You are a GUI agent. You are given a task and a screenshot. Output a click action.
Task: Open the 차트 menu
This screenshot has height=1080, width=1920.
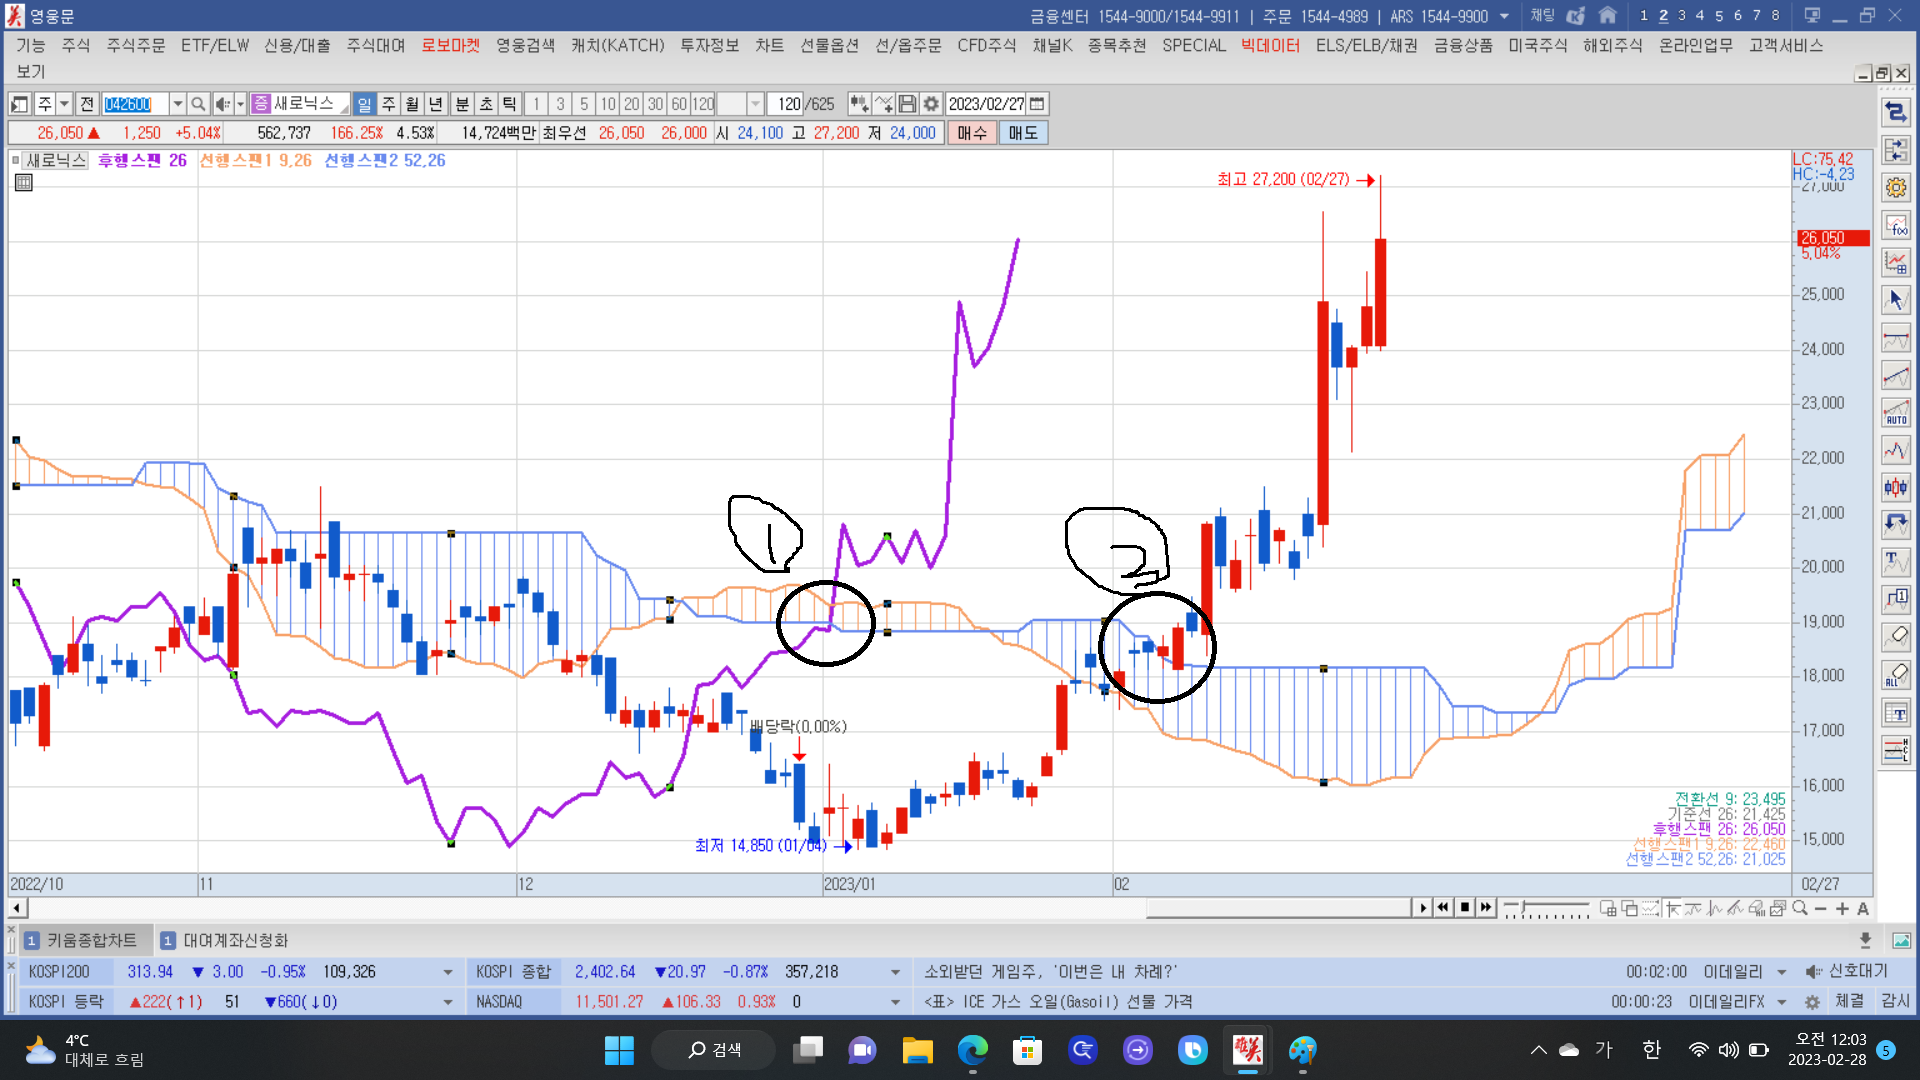click(x=769, y=46)
